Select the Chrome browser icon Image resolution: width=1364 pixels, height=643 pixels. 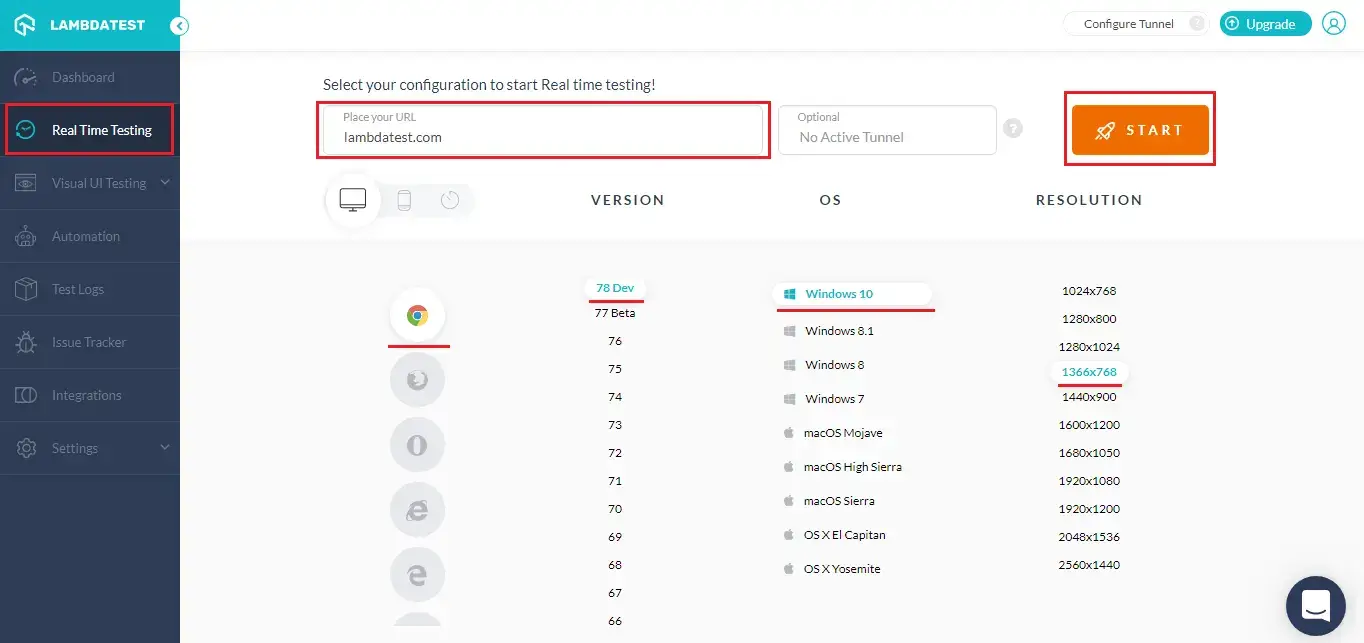(417, 316)
